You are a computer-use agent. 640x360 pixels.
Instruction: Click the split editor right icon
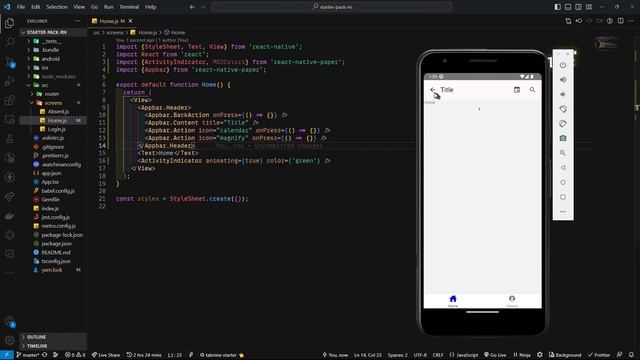[x=620, y=21]
